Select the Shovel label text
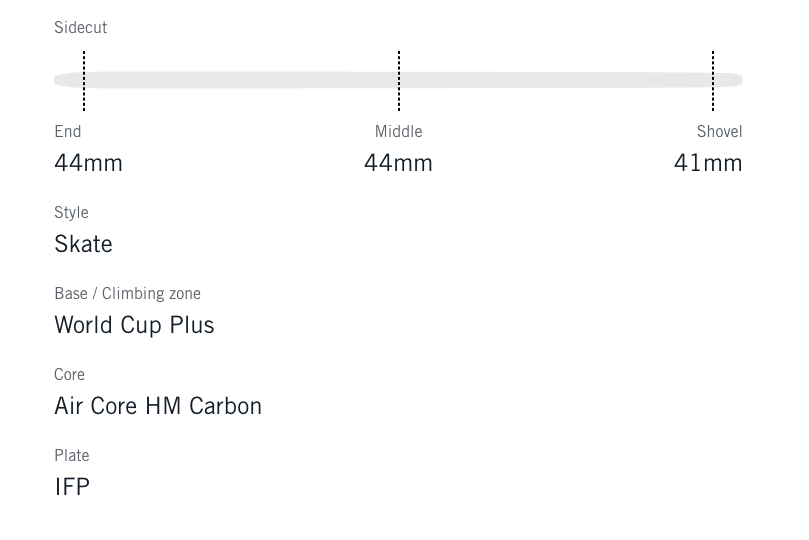Screen dimensions: 809x540 click(x=719, y=132)
